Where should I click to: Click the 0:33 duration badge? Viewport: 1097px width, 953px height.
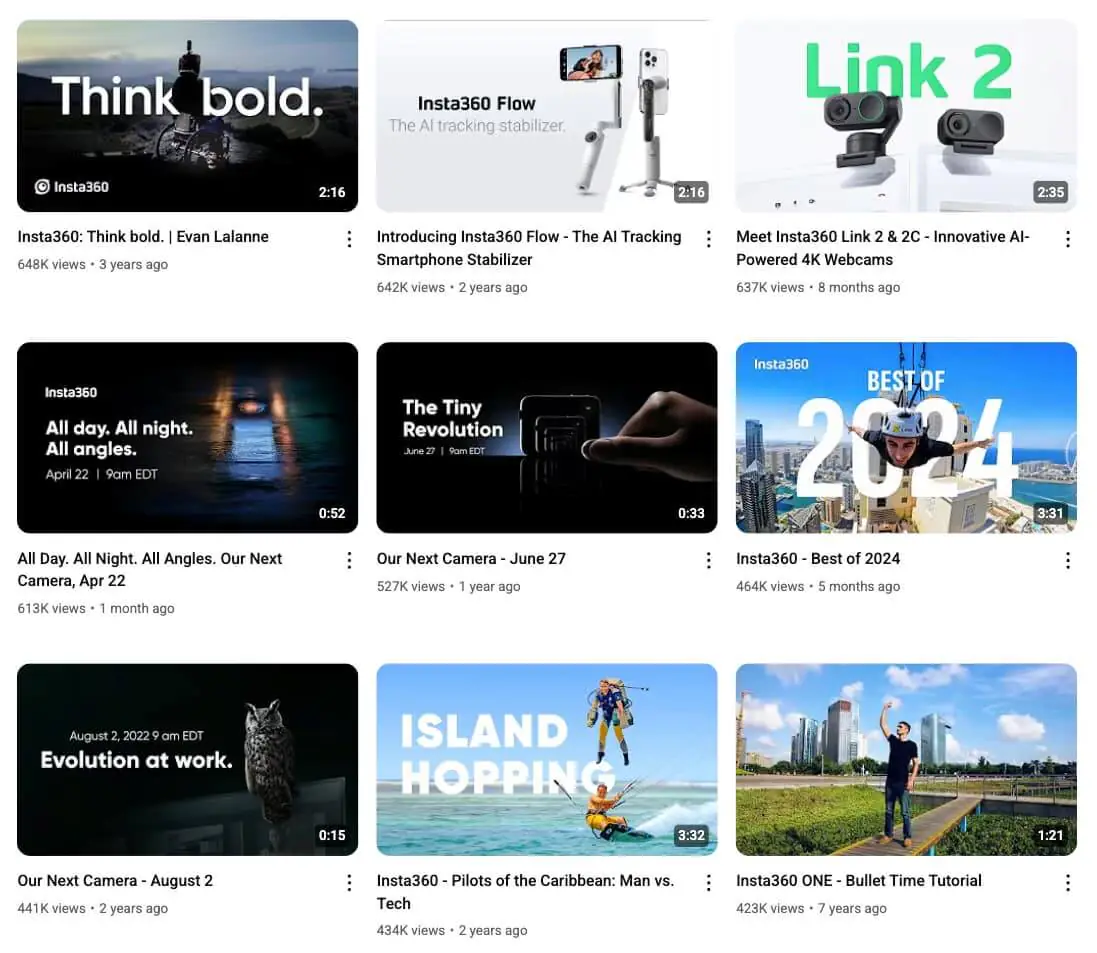point(691,514)
